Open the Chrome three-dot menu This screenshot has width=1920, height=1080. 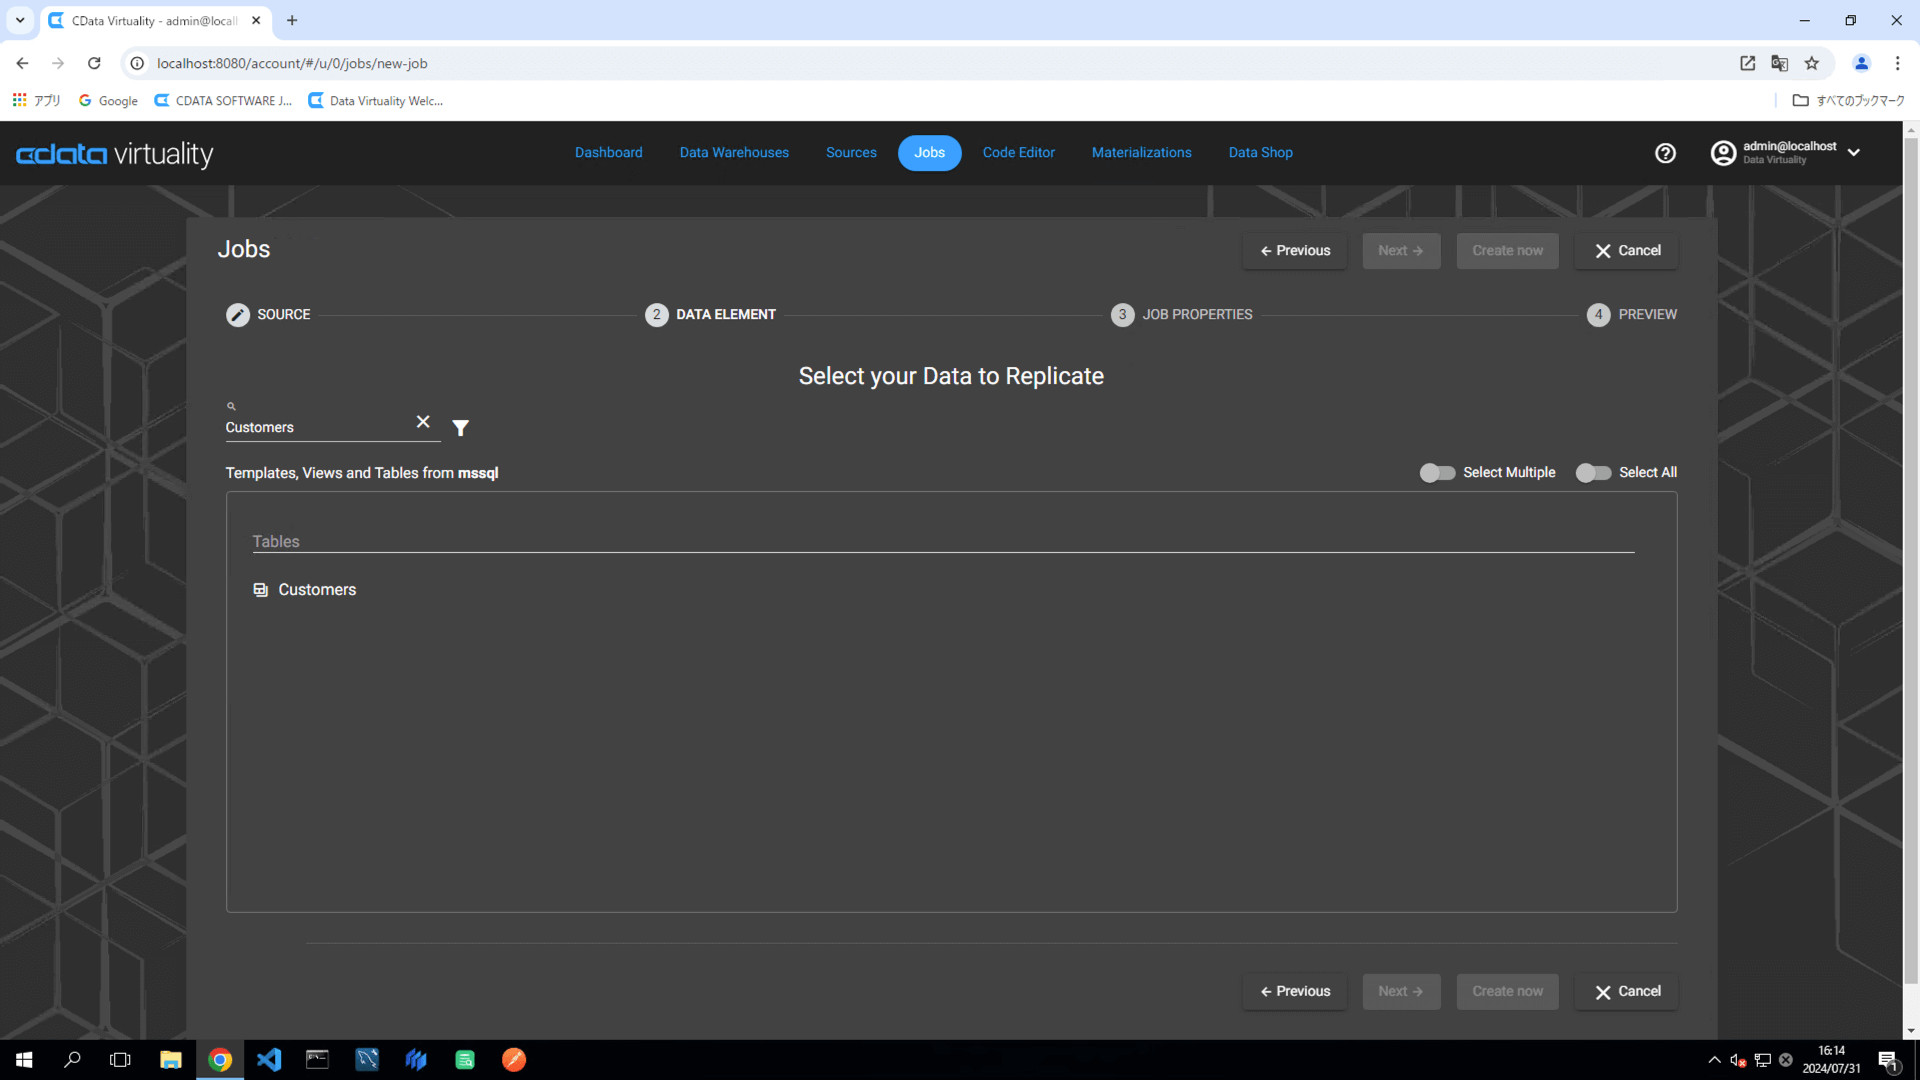point(1897,63)
